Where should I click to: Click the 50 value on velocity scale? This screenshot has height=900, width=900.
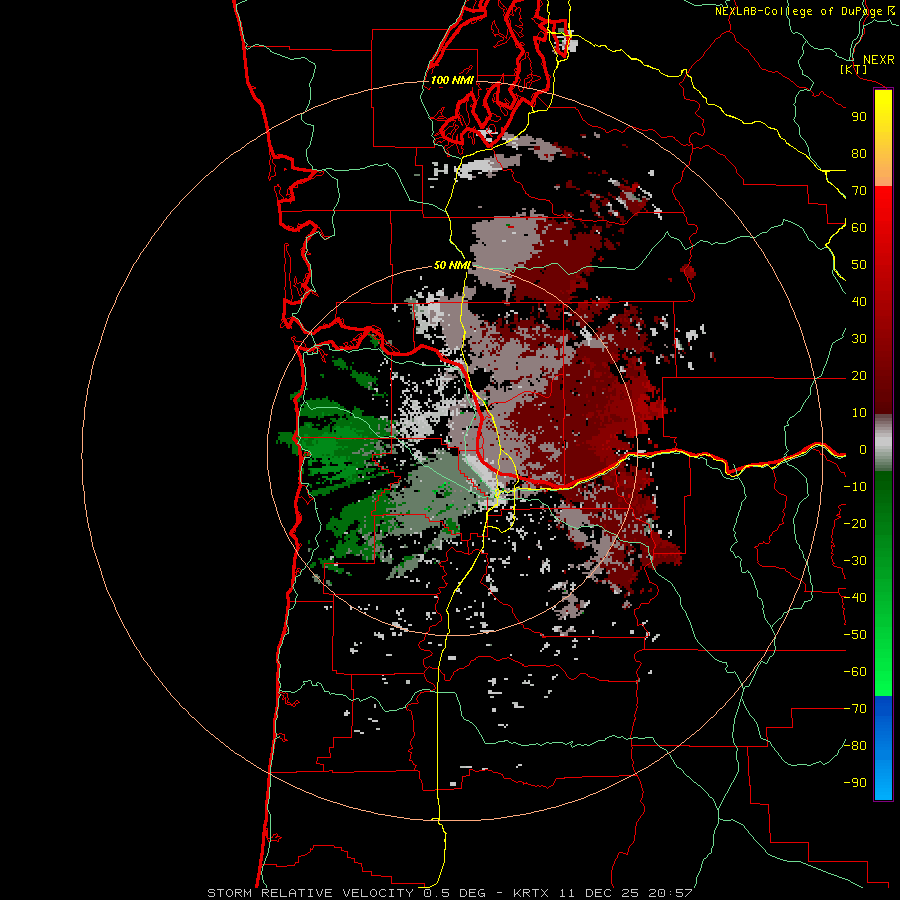pyautogui.click(x=859, y=265)
